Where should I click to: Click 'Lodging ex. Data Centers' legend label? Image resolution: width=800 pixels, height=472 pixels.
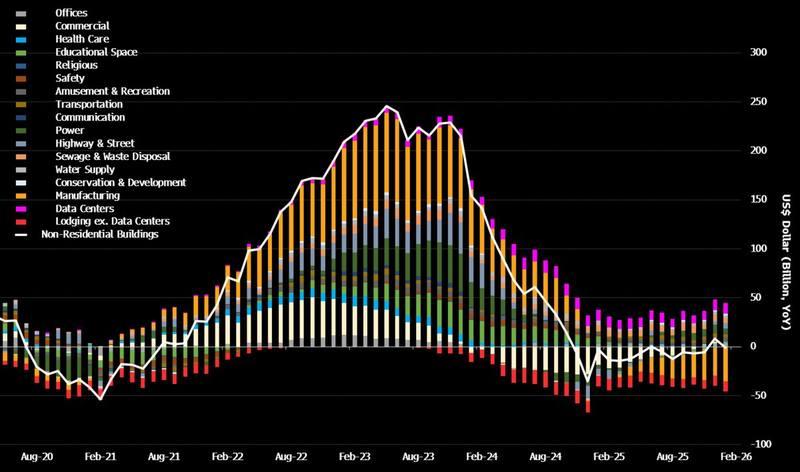(113, 221)
